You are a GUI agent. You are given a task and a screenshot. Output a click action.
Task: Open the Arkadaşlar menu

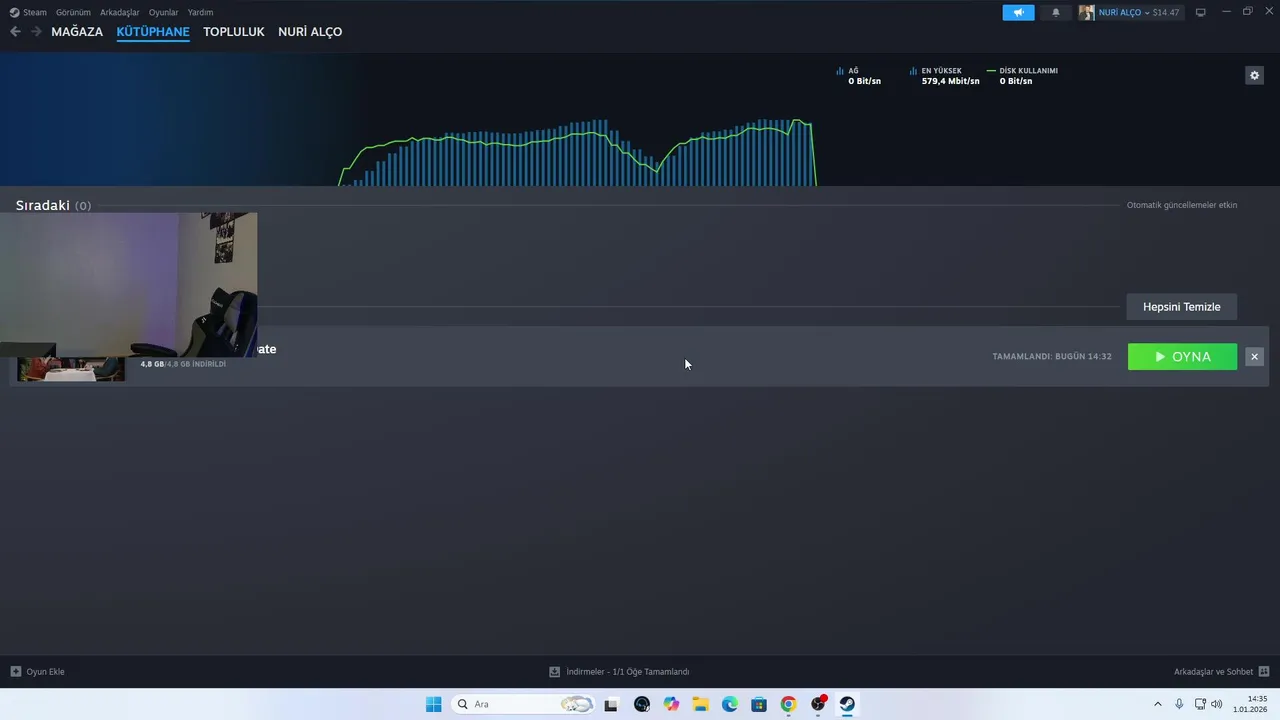[120, 12]
